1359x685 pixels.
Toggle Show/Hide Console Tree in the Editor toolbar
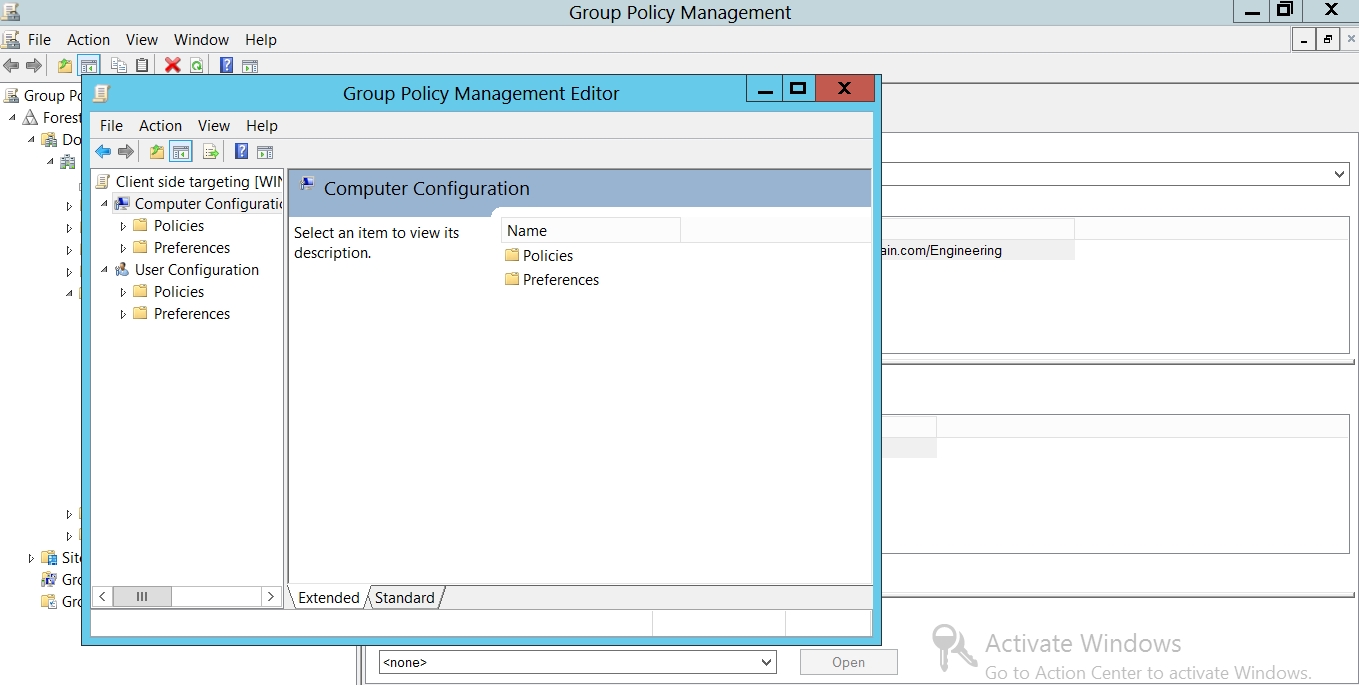[x=181, y=152]
